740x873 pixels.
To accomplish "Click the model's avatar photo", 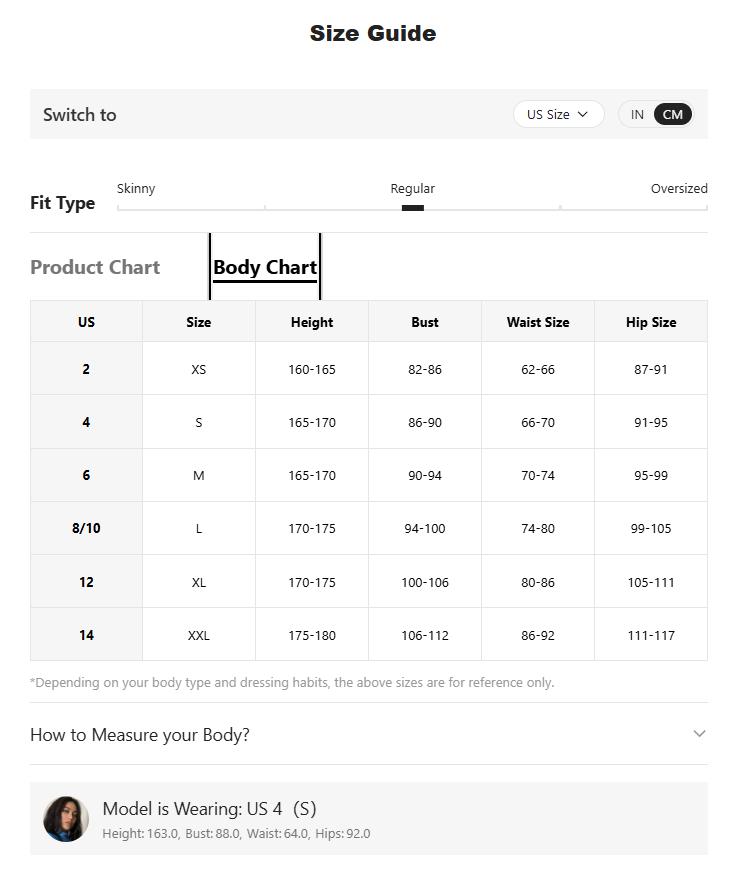I will pyautogui.click(x=66, y=818).
